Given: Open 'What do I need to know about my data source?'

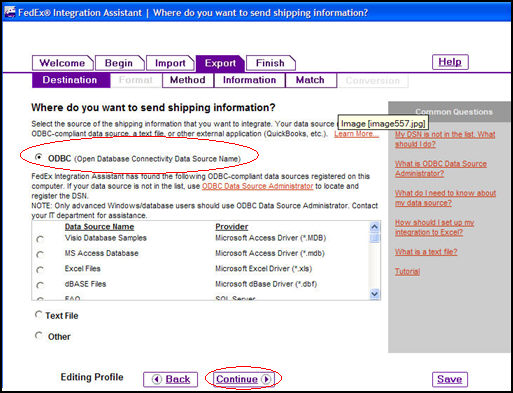Looking at the screenshot, I should 445,198.
